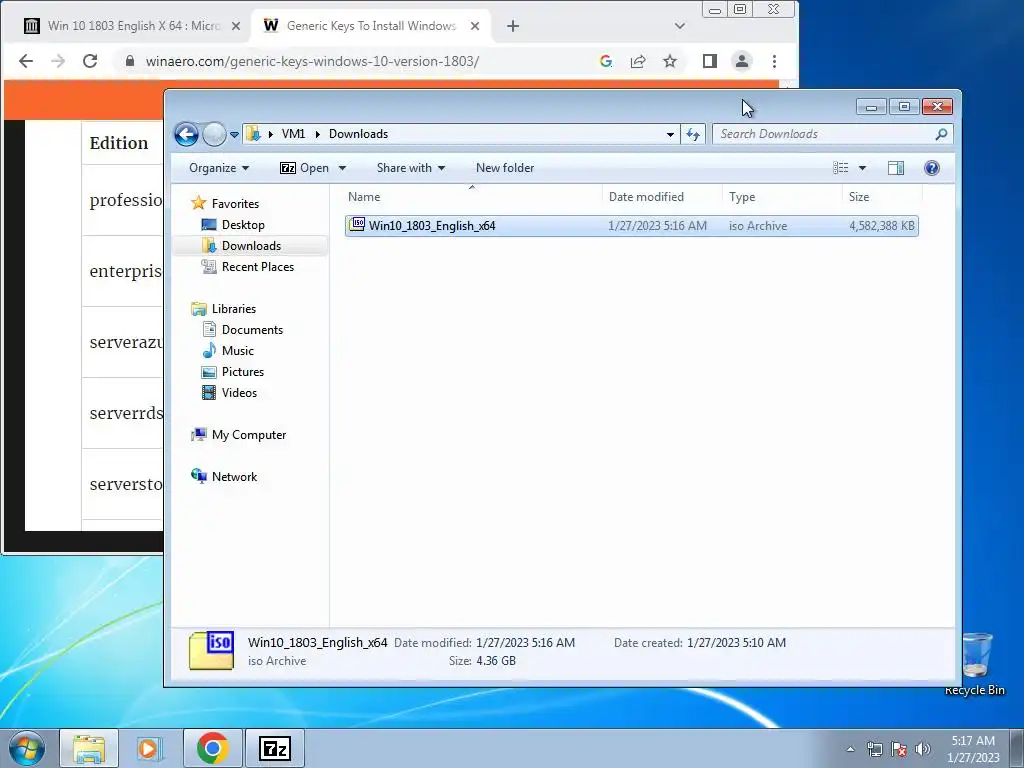Image resolution: width=1024 pixels, height=768 pixels.
Task: Create a New folder
Action: tap(505, 168)
